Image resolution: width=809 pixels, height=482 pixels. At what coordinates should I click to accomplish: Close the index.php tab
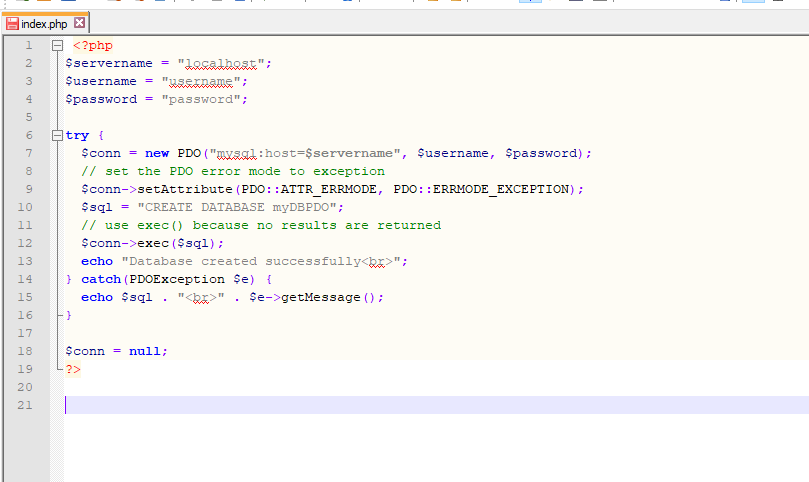(x=80, y=23)
